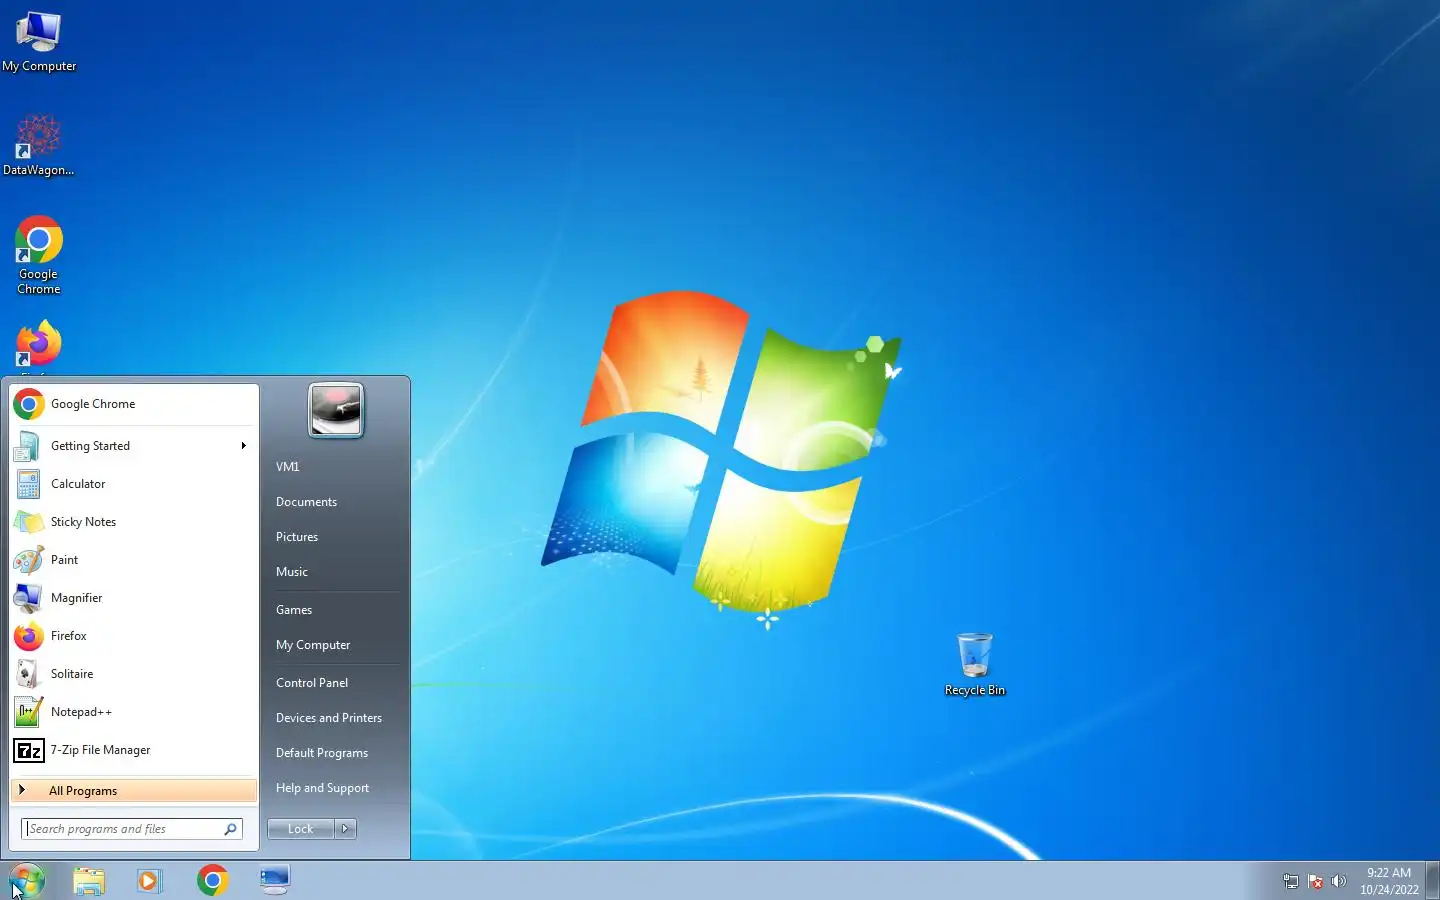Open the DataWagon desktop shortcut
The width and height of the screenshot is (1440, 900).
[38, 145]
